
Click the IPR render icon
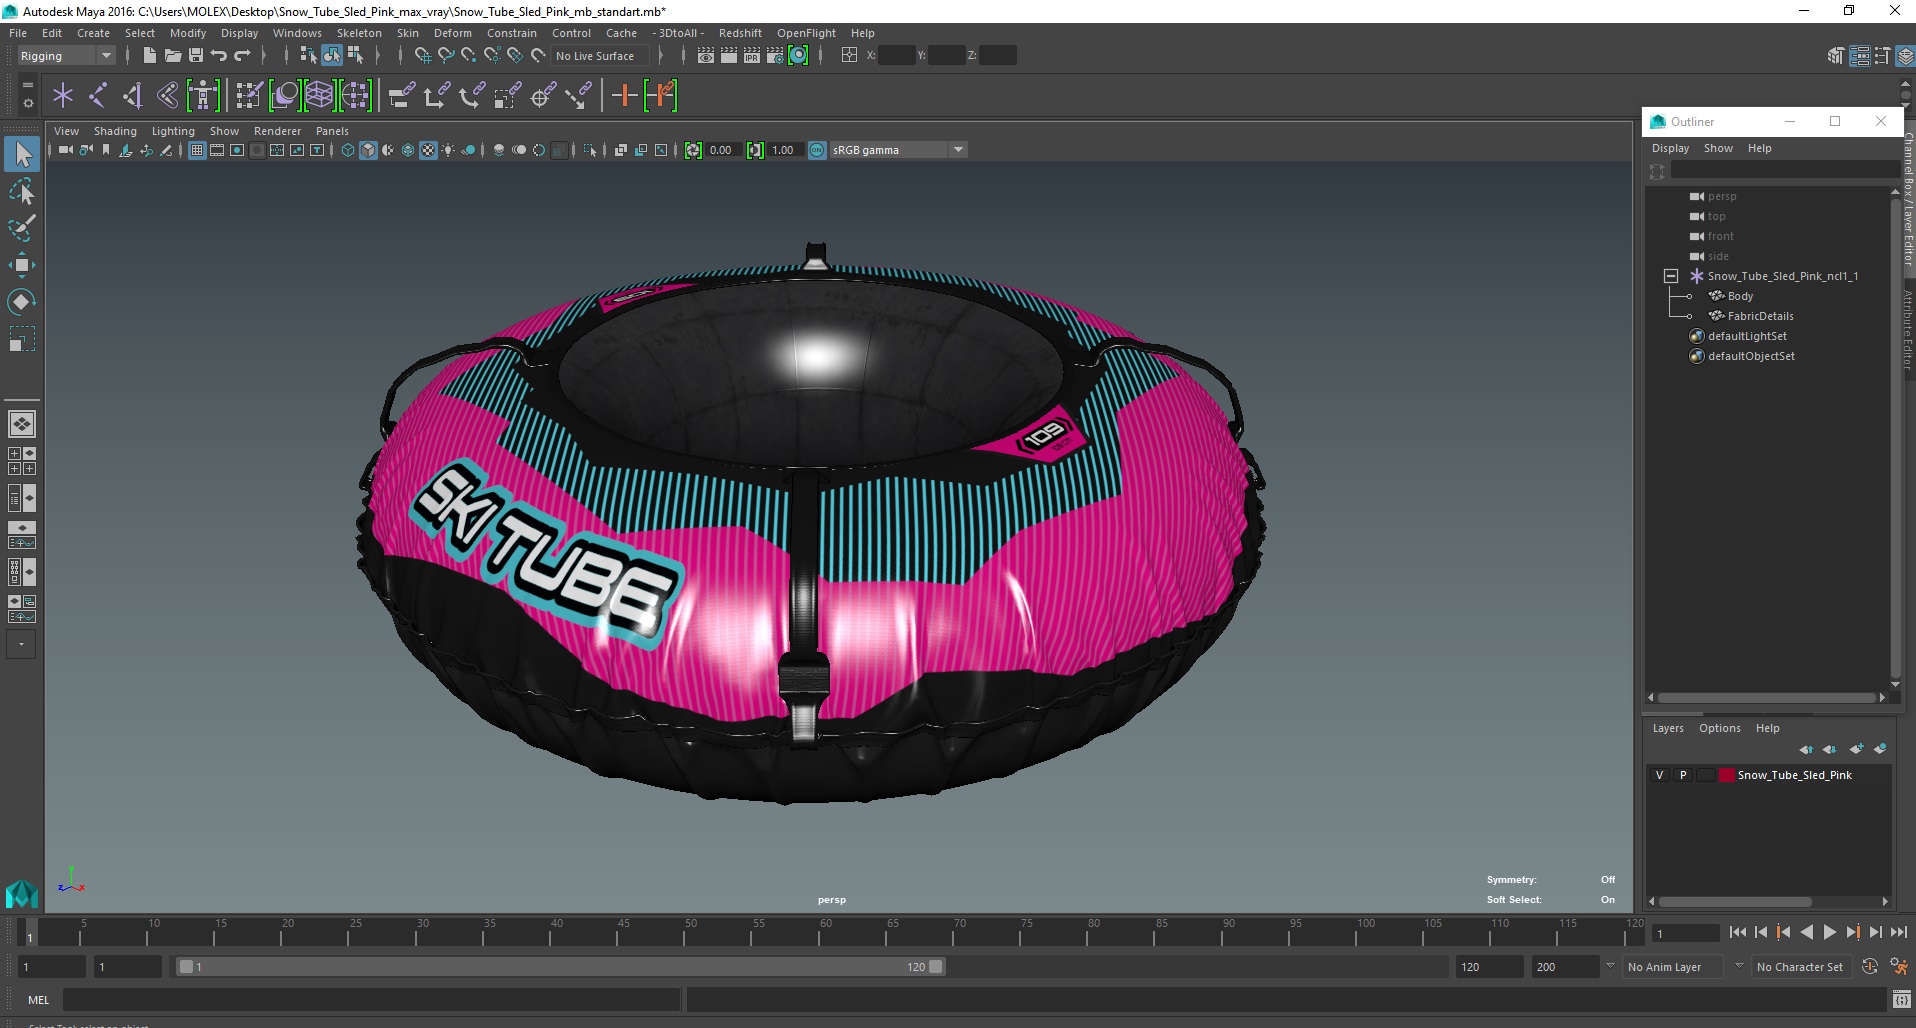click(x=752, y=55)
